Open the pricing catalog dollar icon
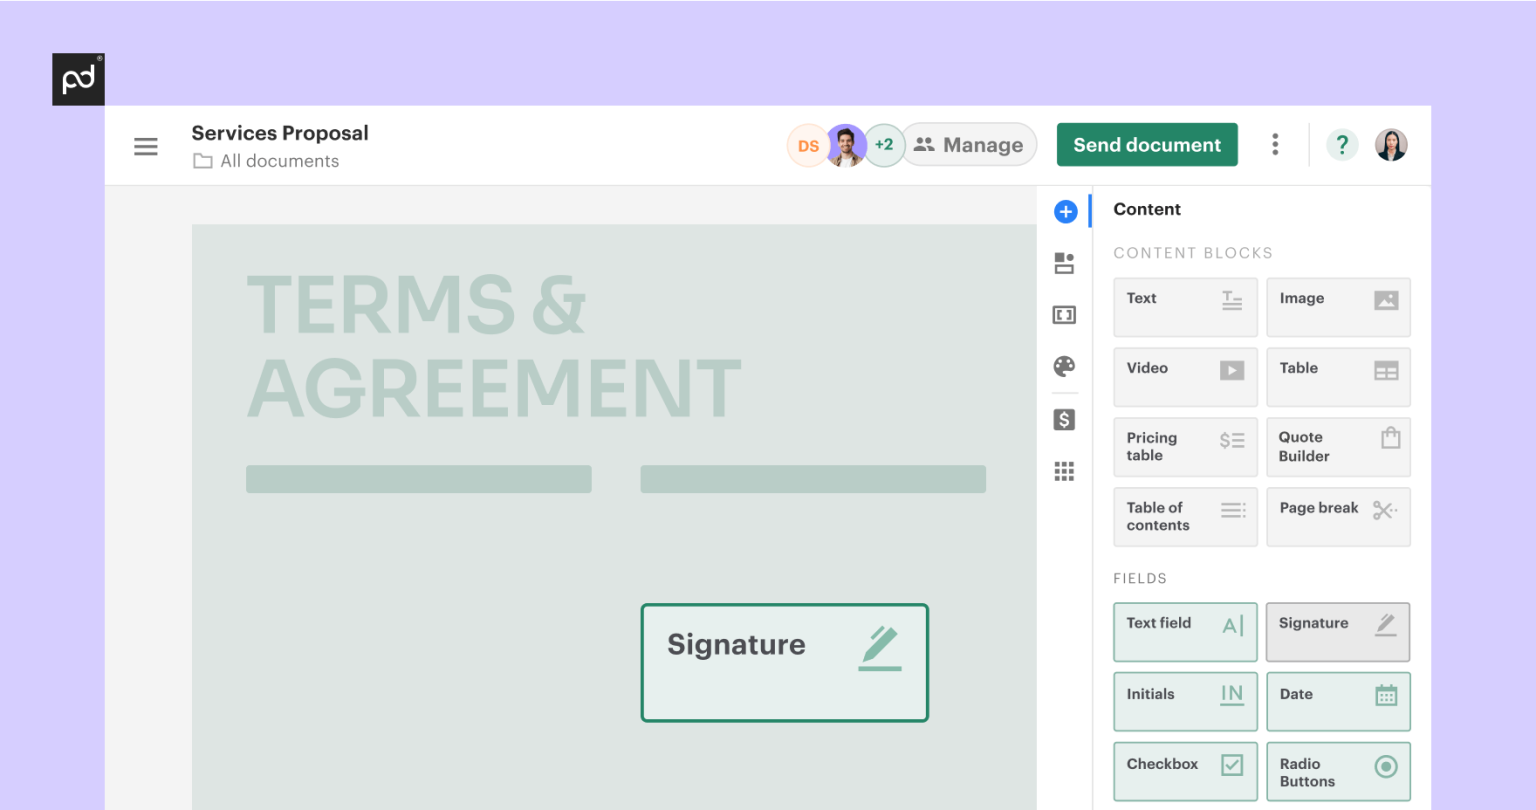Image resolution: width=1536 pixels, height=810 pixels. pyautogui.click(x=1064, y=420)
